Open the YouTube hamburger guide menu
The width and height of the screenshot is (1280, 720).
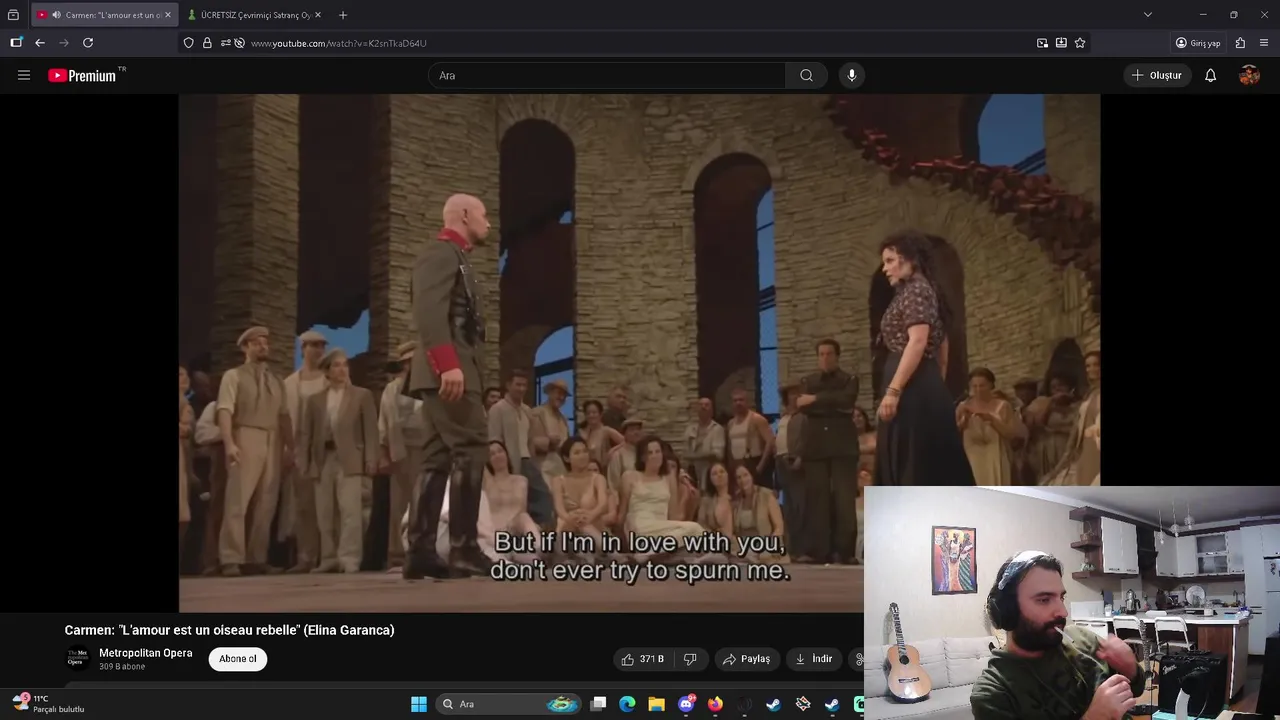24,75
